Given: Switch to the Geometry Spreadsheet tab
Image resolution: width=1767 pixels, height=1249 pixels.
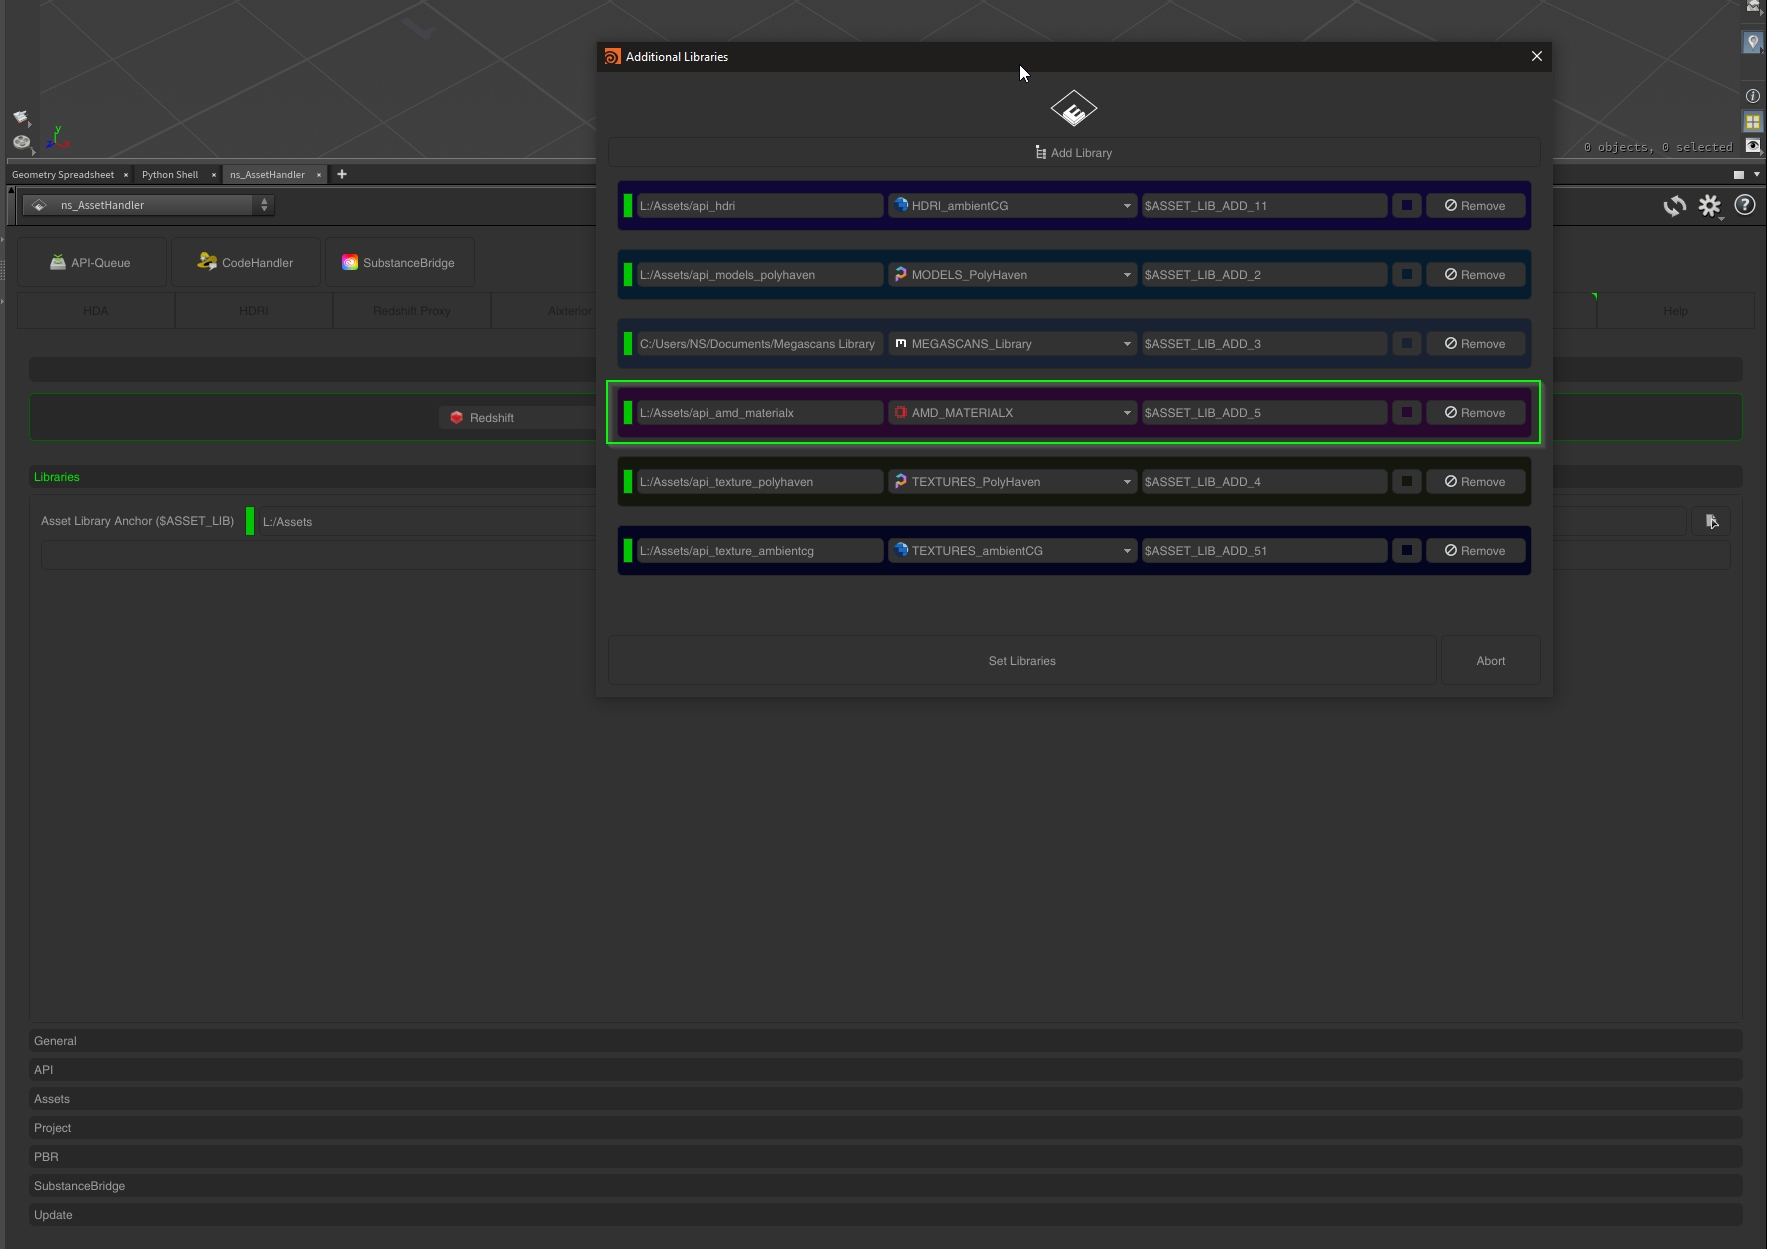Looking at the screenshot, I should (63, 175).
